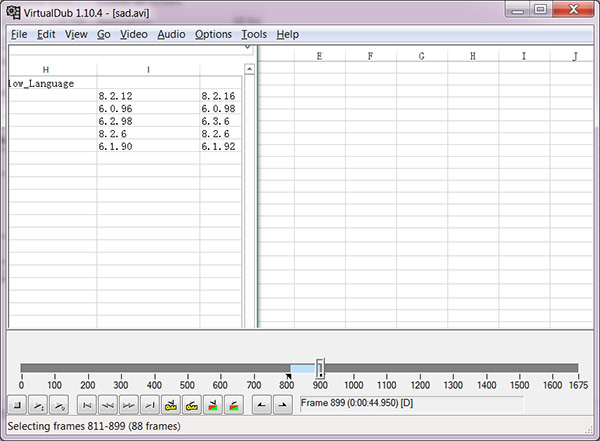Image resolution: width=600 pixels, height=441 pixels.
Task: Scan forward for next scene change
Action: tap(234, 405)
